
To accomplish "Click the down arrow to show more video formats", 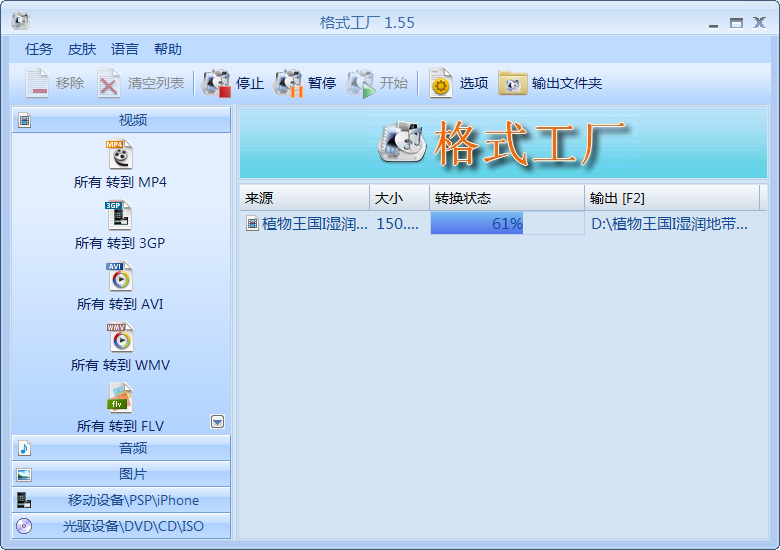I will point(217,422).
